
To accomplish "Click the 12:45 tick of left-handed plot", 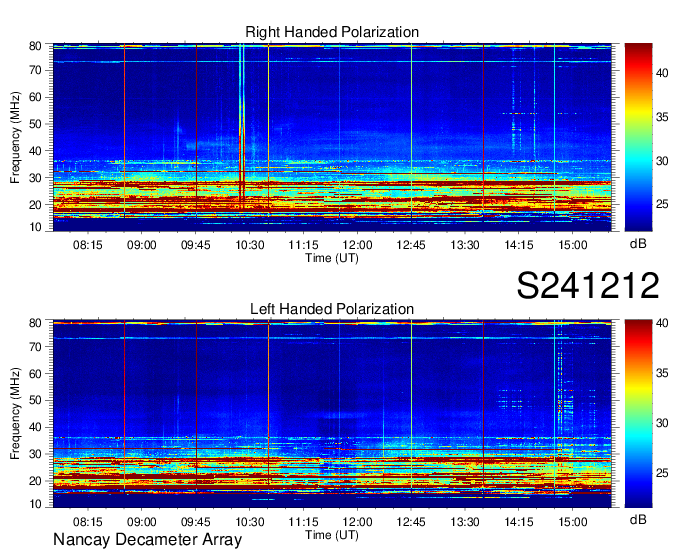I will pyautogui.click(x=411, y=522).
